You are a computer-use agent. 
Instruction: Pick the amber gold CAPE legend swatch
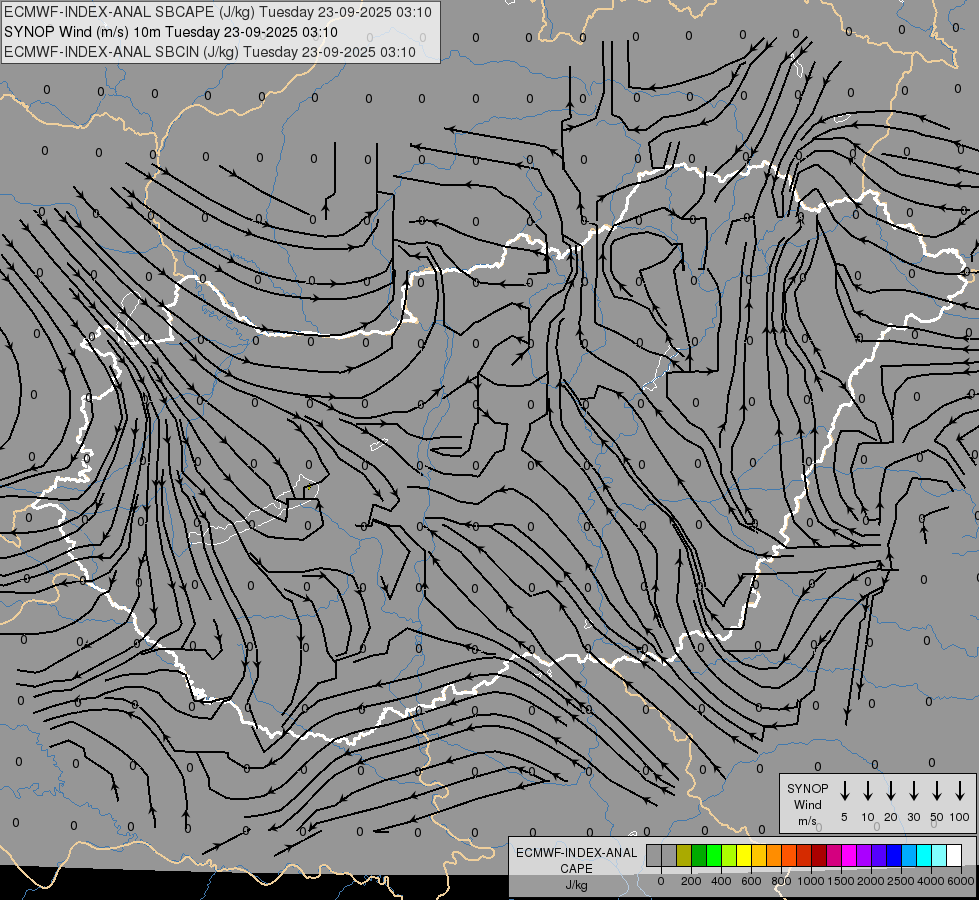pos(759,855)
